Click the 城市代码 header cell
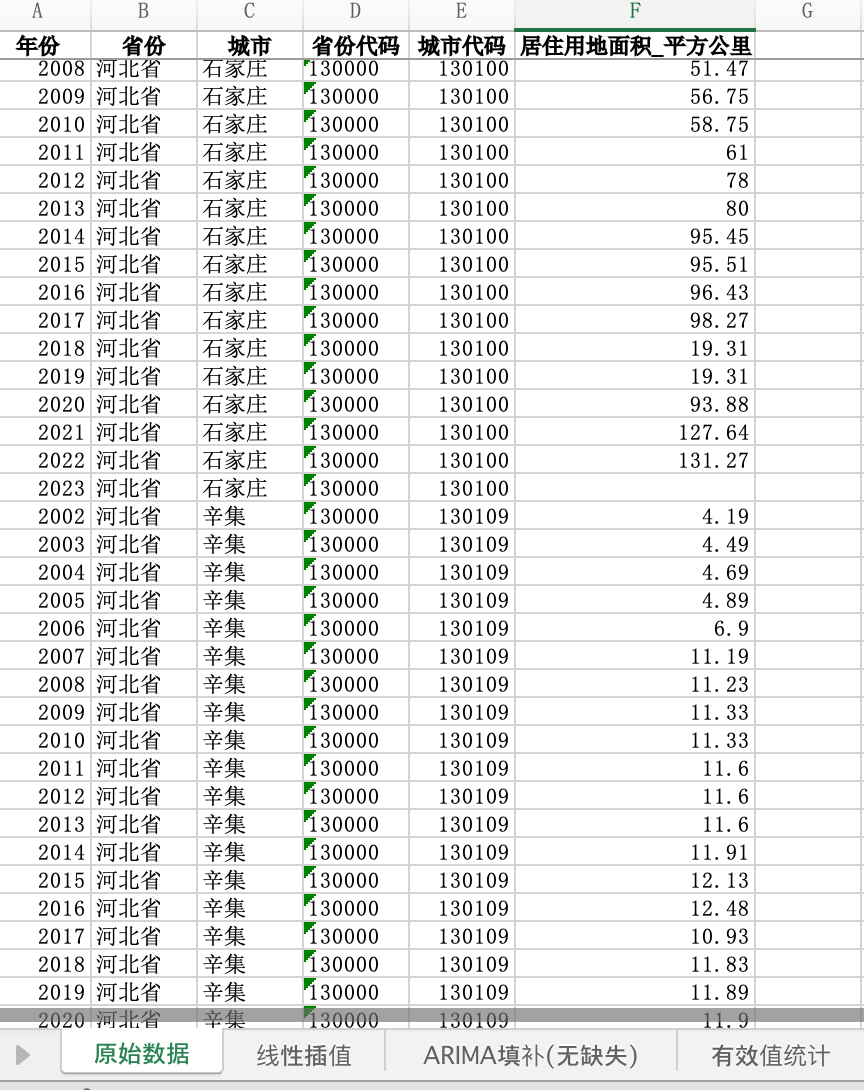 [x=462, y=46]
